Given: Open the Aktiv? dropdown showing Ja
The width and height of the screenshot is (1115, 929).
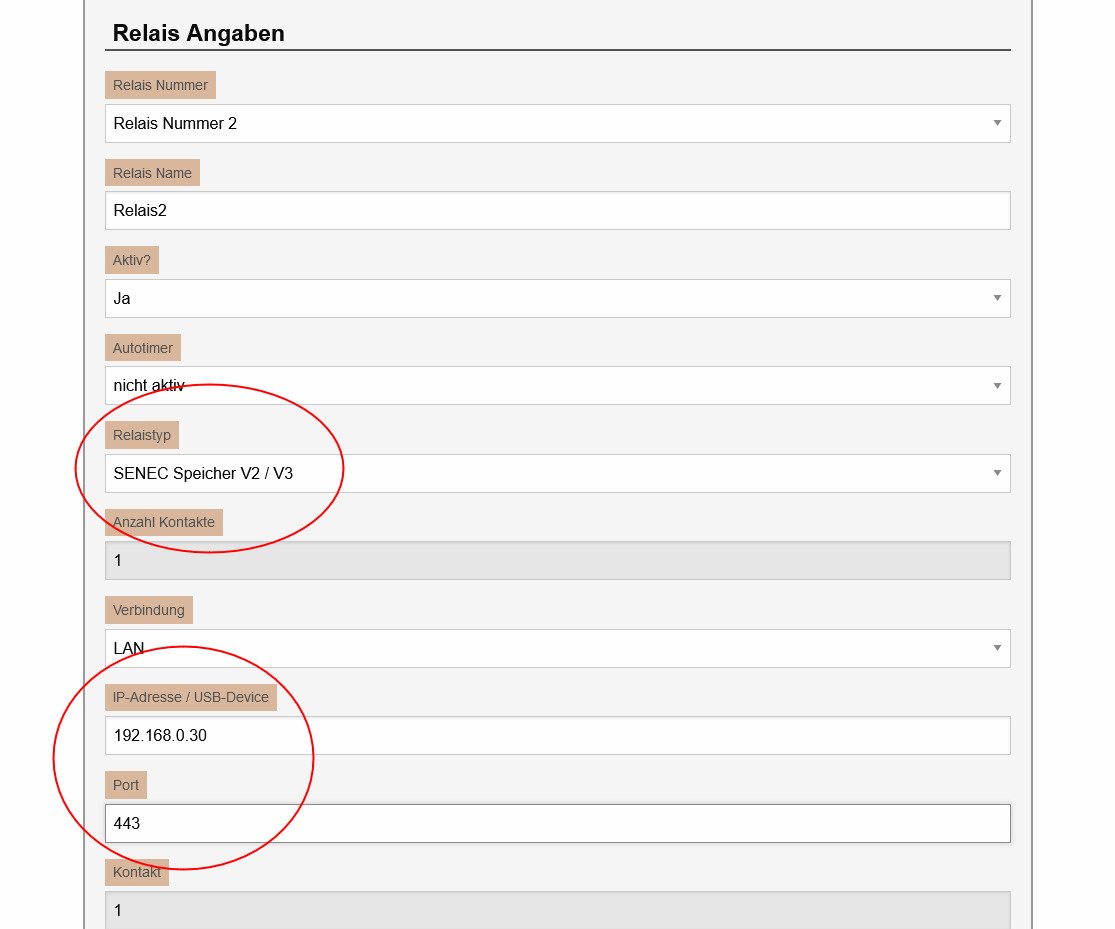Looking at the screenshot, I should point(557,298).
